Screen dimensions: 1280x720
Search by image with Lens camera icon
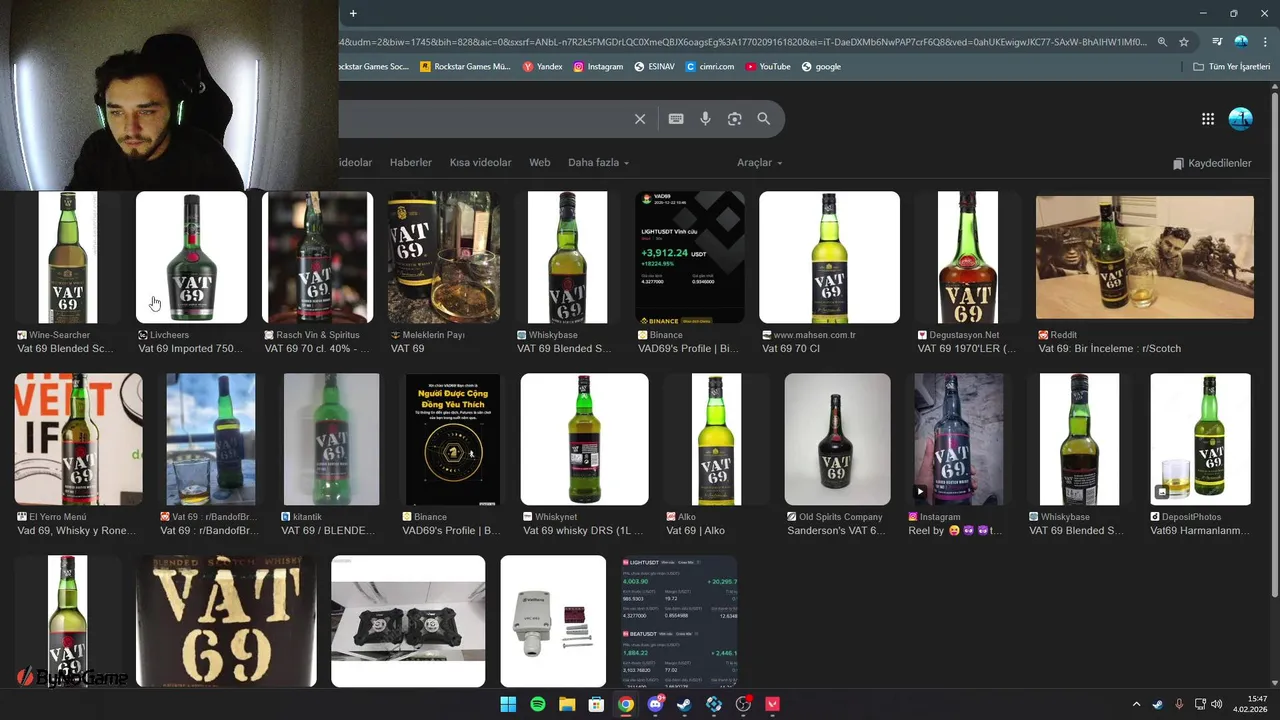click(735, 119)
